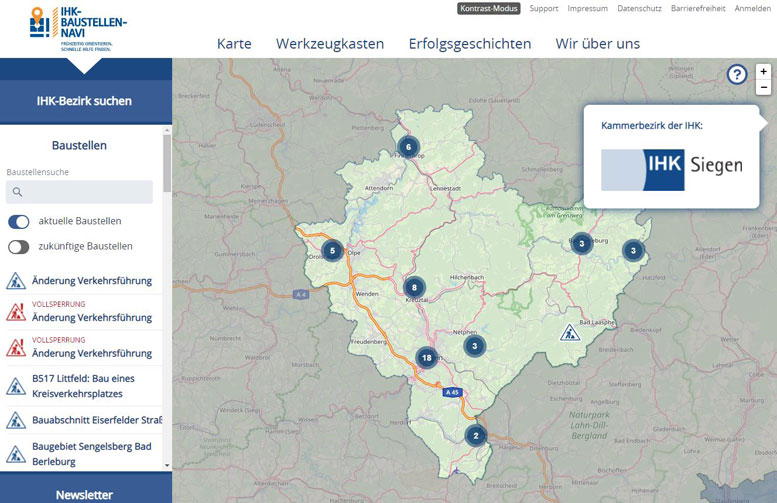Toggle the Kontrast-Modus button

click(x=489, y=8)
